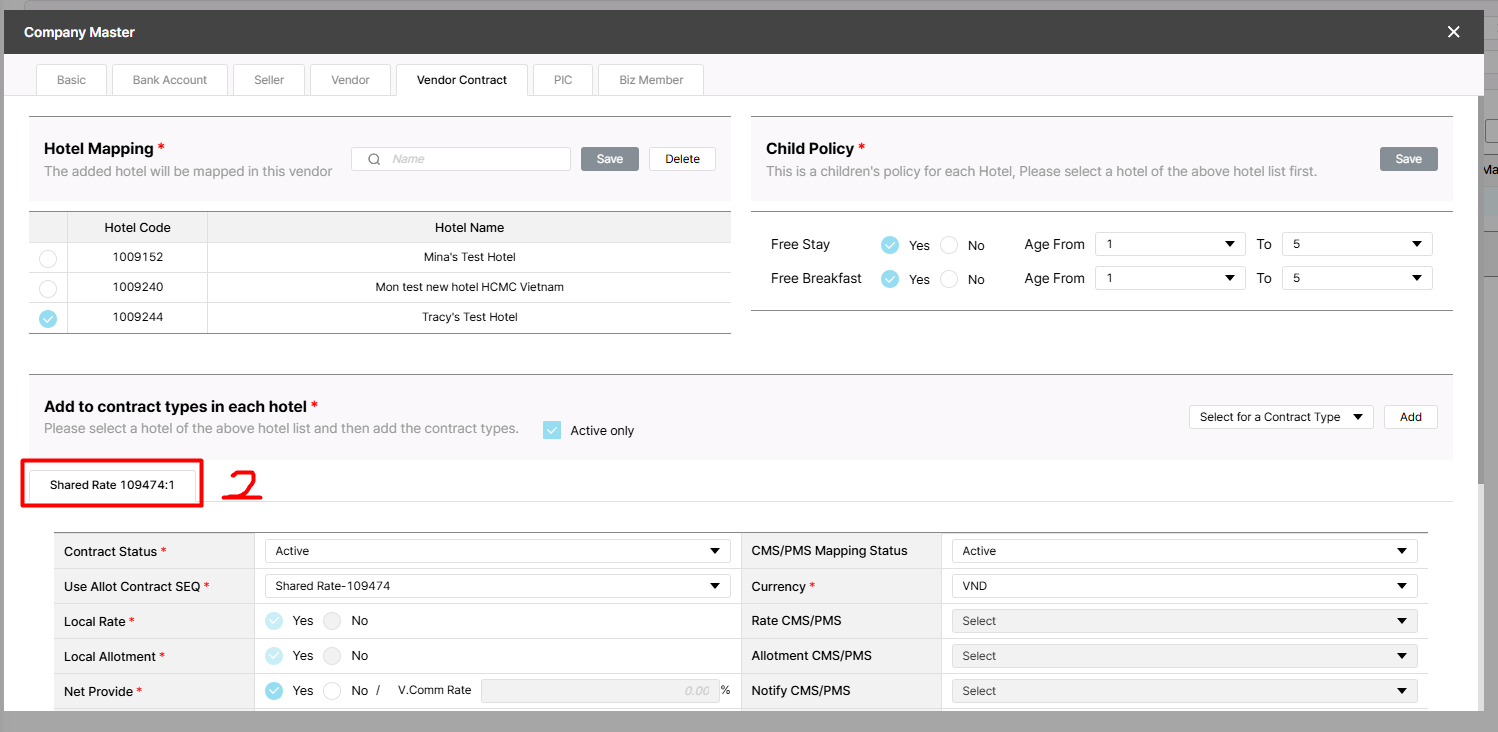
Task: Toggle the Active only checkbox
Action: tap(552, 430)
